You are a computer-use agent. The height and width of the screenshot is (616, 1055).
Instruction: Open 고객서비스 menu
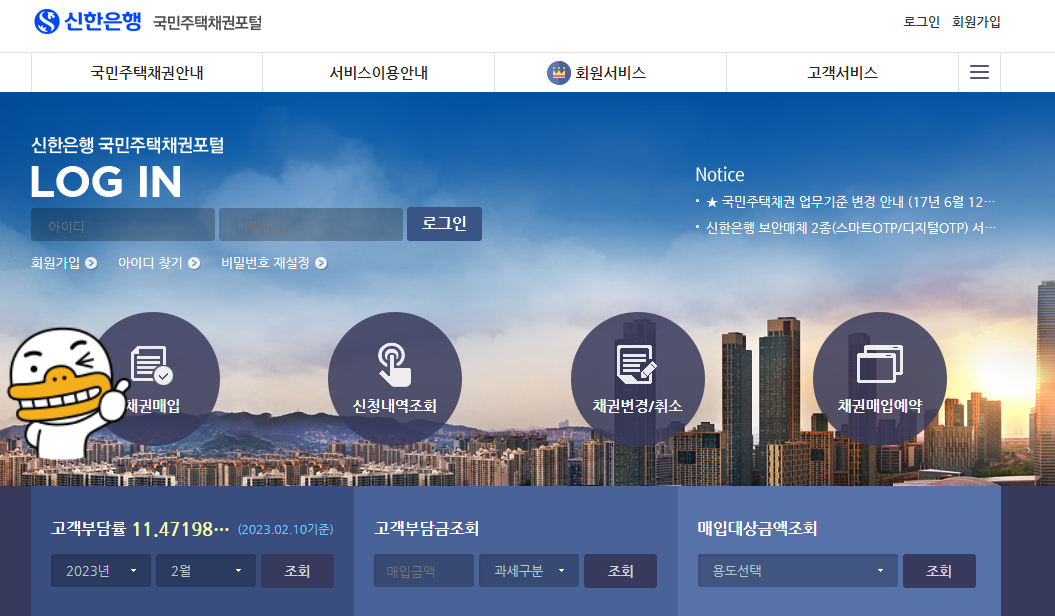pos(842,73)
